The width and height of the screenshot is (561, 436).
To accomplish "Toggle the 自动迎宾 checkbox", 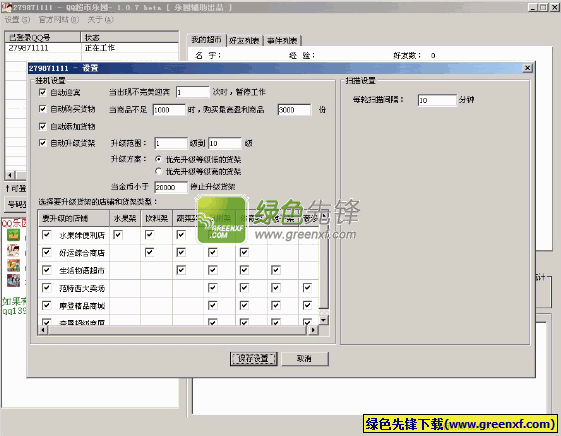I will (x=43, y=92).
